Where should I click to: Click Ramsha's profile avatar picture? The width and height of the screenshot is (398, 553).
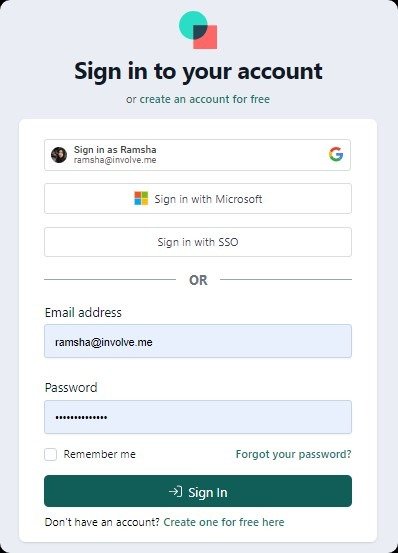[59, 155]
